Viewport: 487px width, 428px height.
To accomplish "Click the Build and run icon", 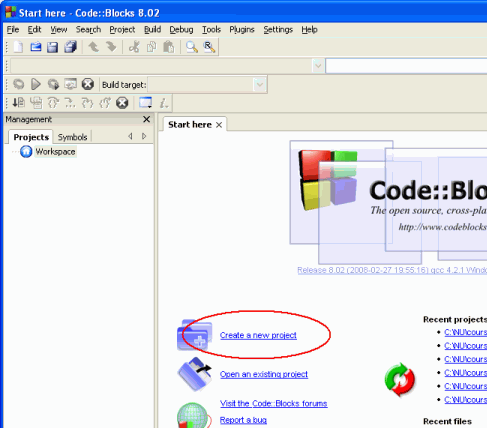I will tap(53, 84).
